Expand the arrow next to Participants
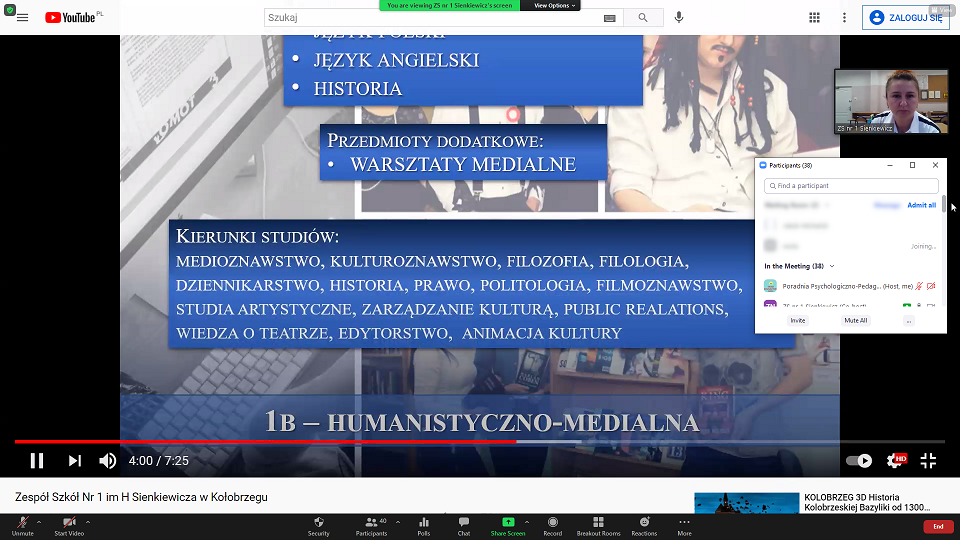 398,522
